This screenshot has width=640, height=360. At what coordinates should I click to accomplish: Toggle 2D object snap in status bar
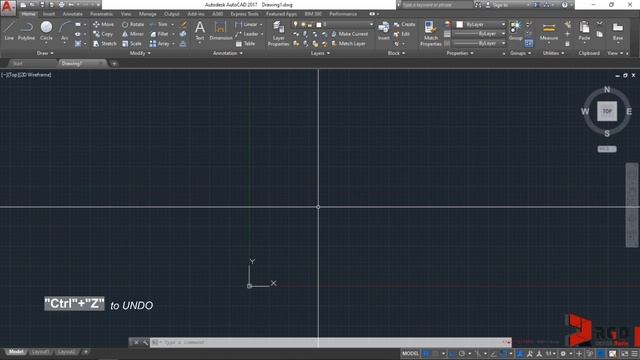pyautogui.click(x=503, y=353)
